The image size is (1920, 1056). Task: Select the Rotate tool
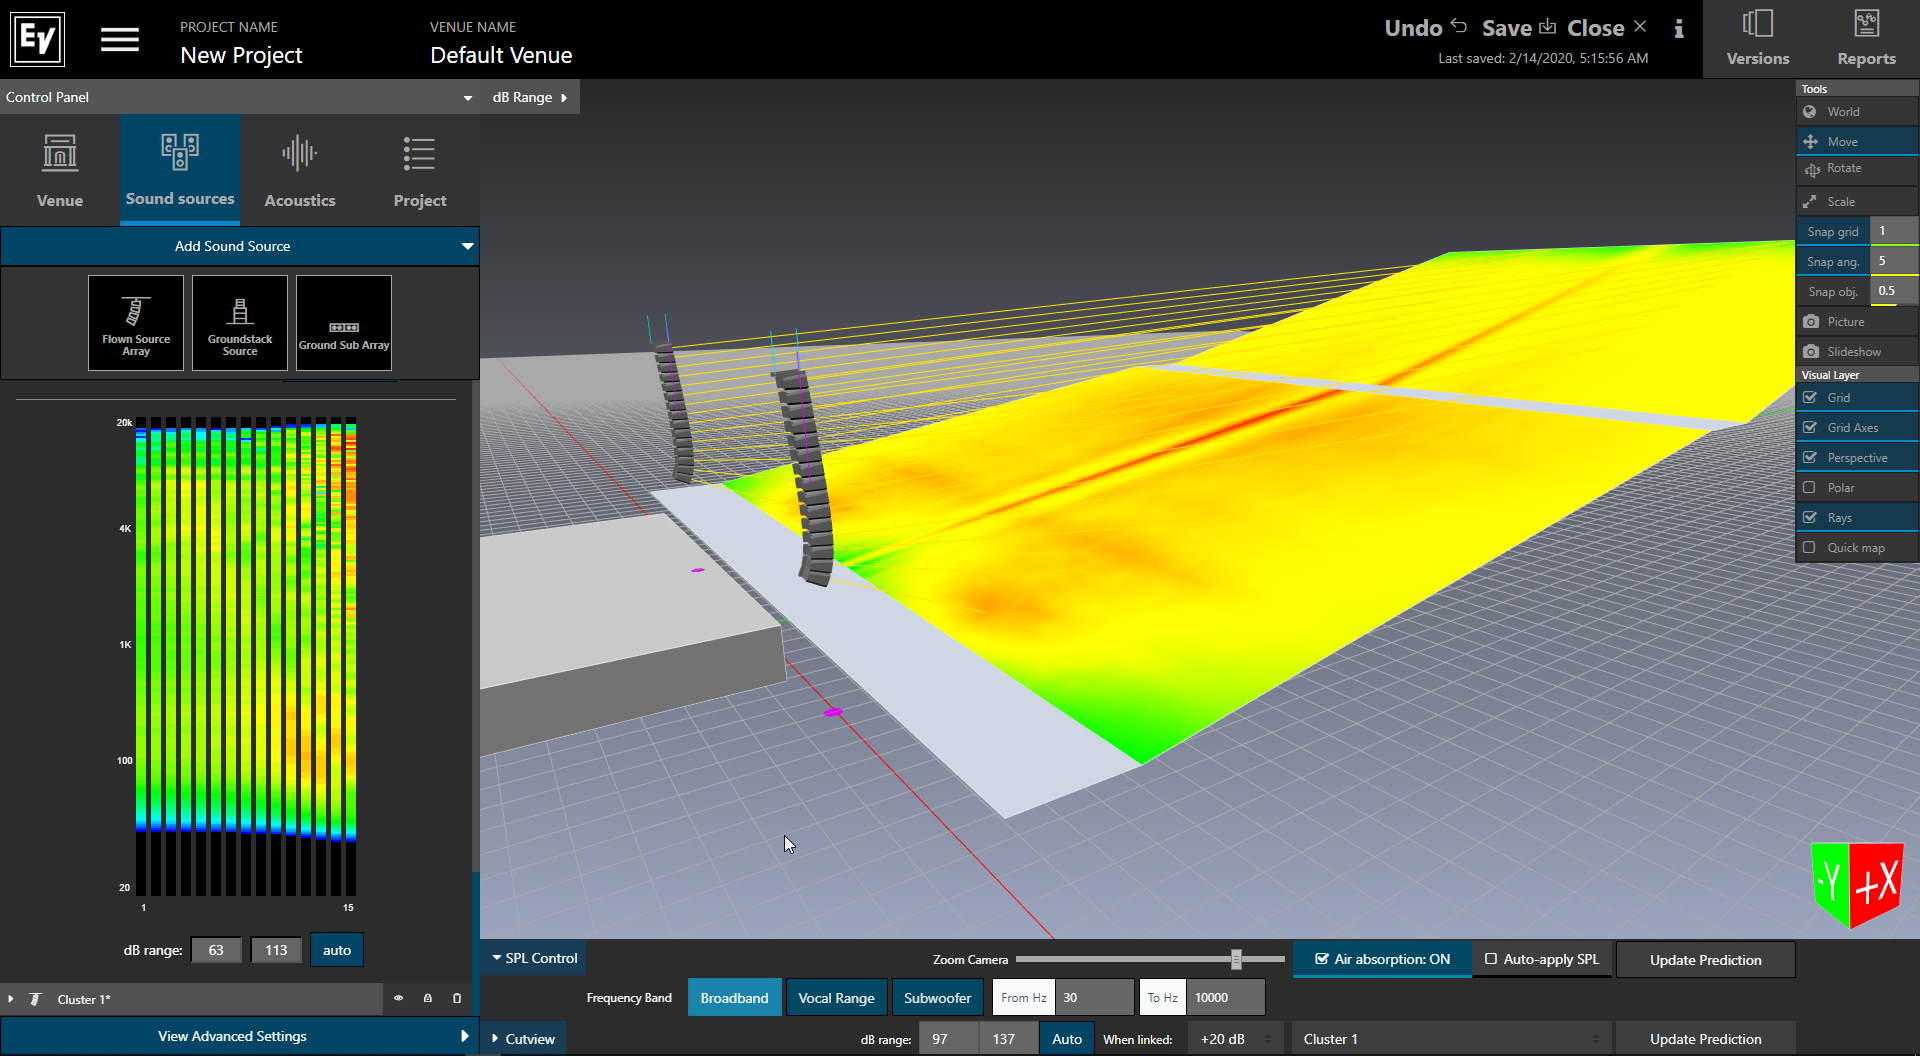(1843, 169)
